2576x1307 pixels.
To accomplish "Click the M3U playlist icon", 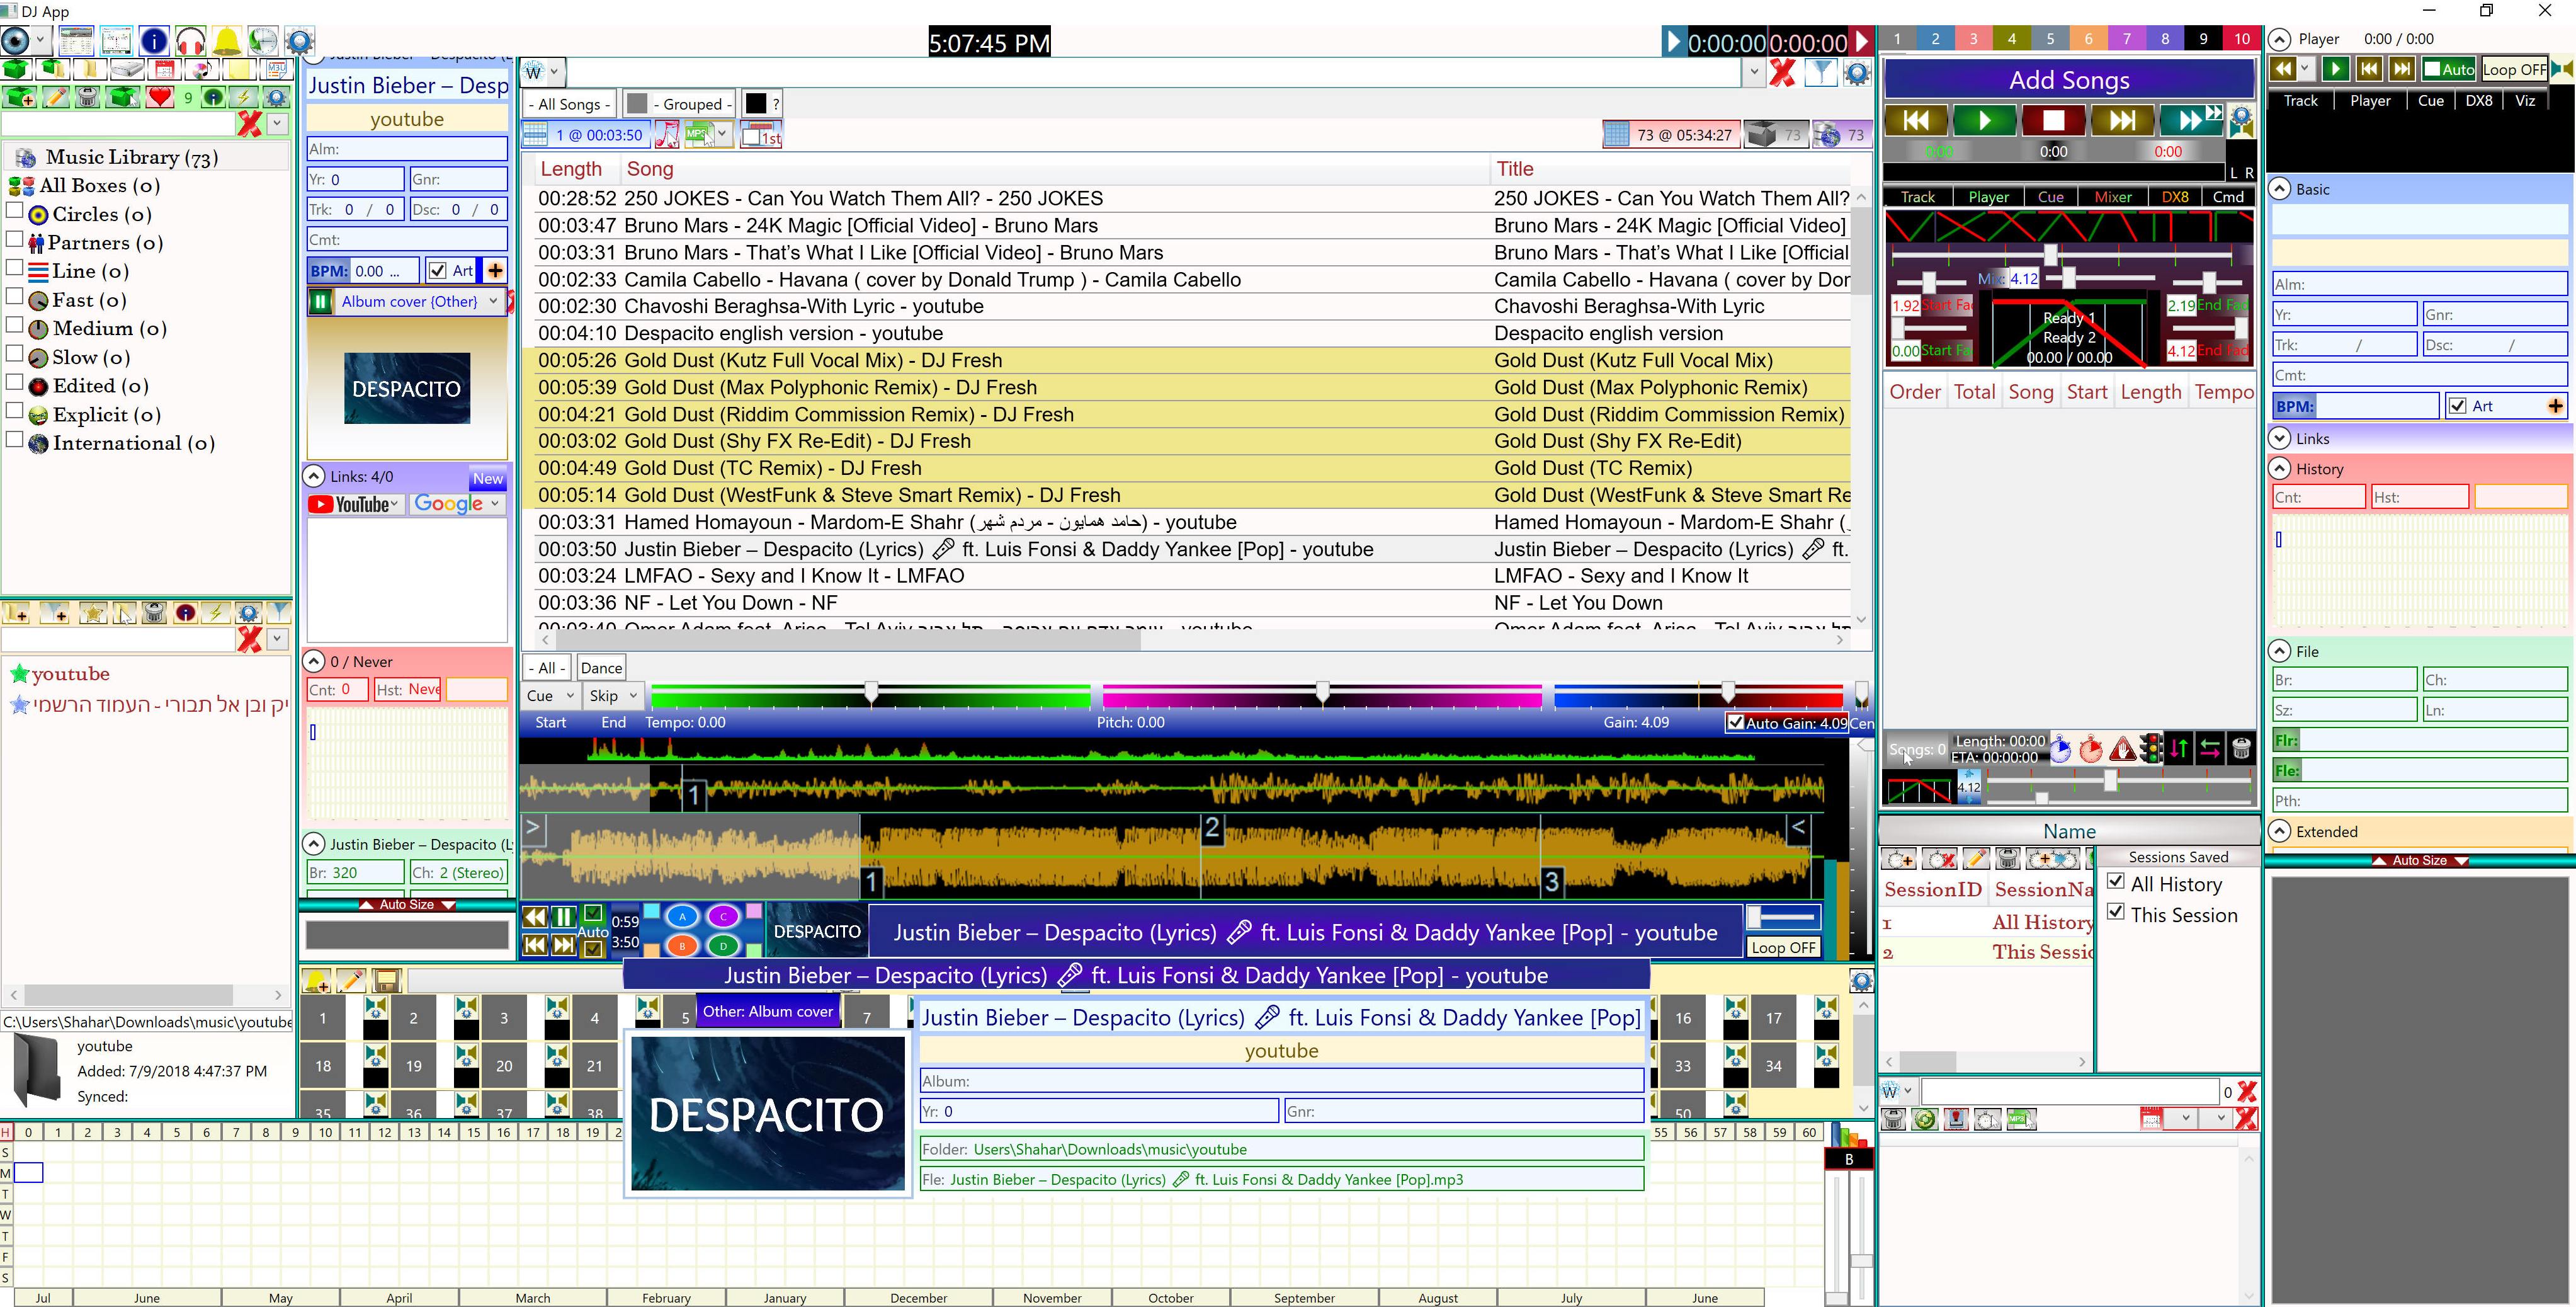I will pos(276,69).
